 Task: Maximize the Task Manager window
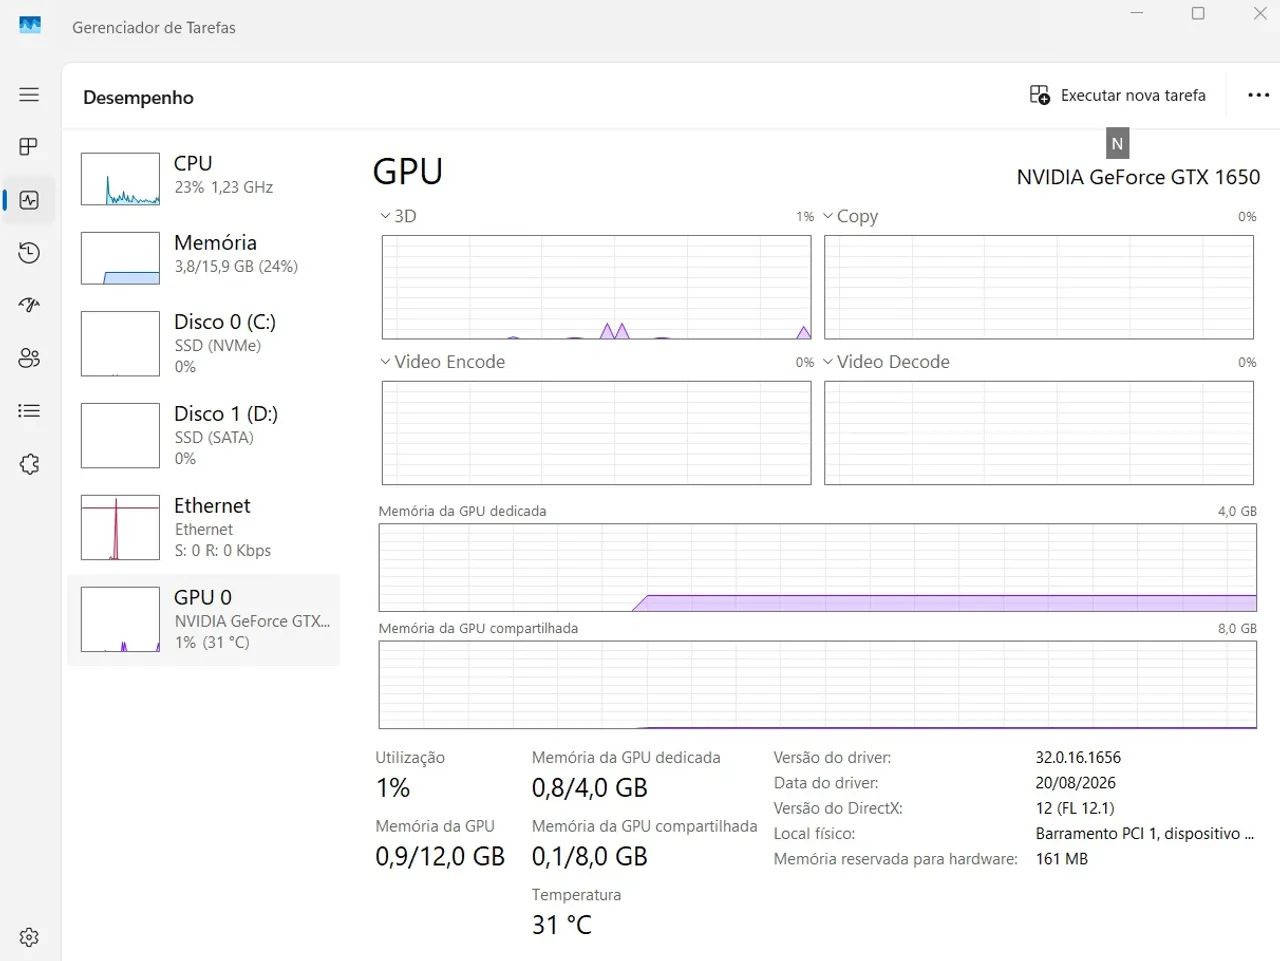point(1198,14)
